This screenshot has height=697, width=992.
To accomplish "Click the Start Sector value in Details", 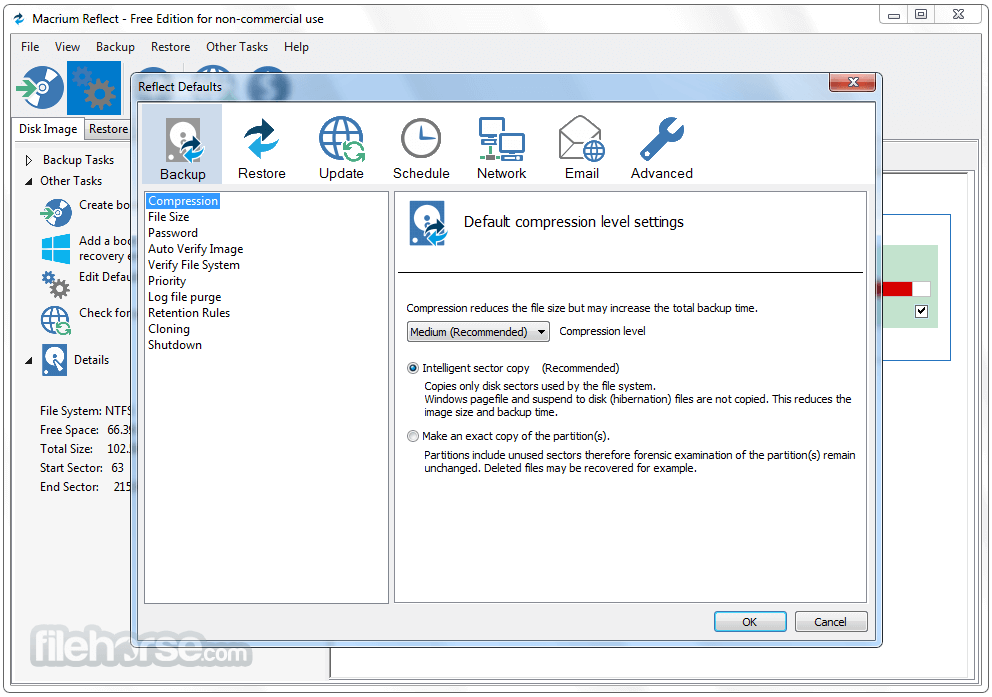I will click(x=118, y=468).
